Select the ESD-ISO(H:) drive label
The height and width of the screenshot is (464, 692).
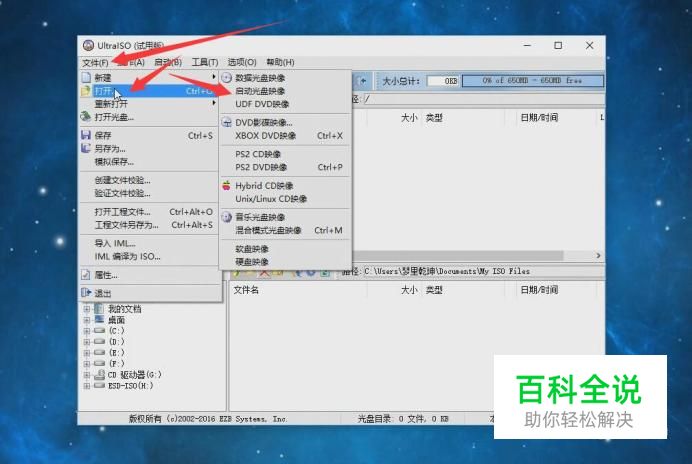pyautogui.click(x=131, y=386)
